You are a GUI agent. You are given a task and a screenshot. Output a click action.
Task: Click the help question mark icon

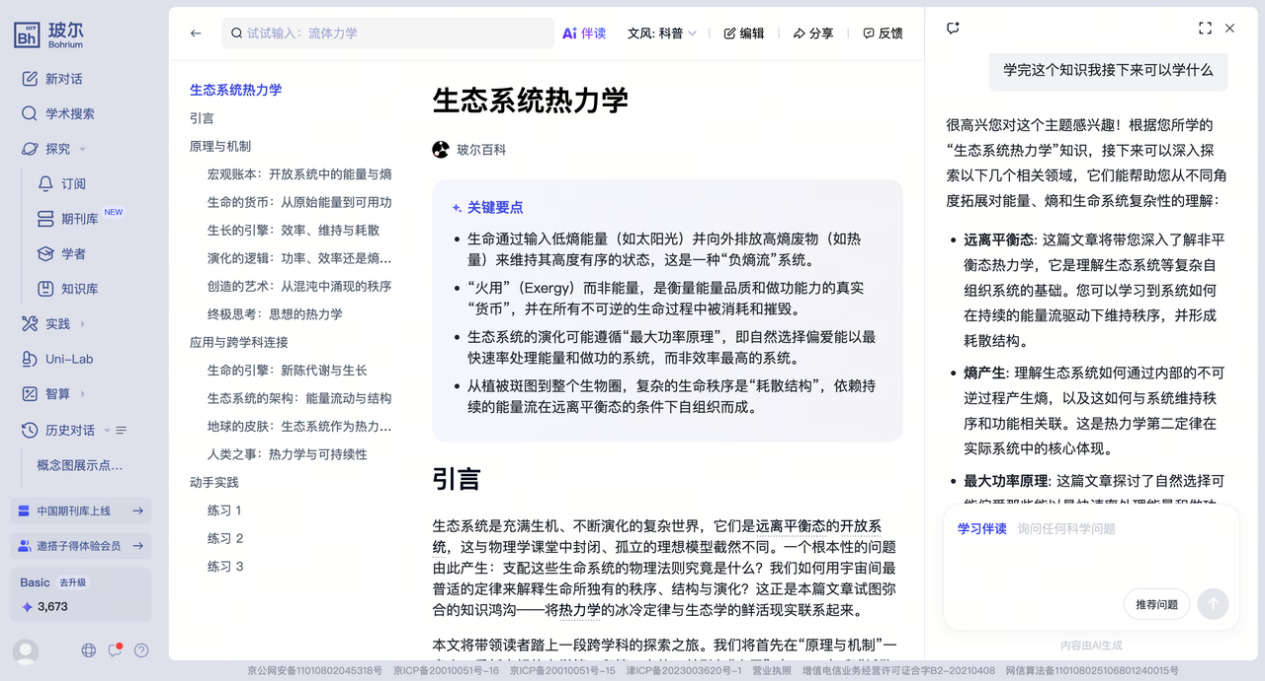tap(141, 650)
